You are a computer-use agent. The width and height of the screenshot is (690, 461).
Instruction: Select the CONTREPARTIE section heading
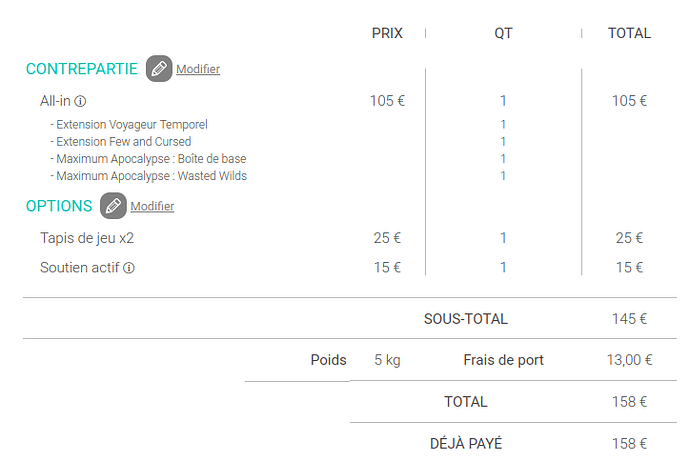coord(82,69)
